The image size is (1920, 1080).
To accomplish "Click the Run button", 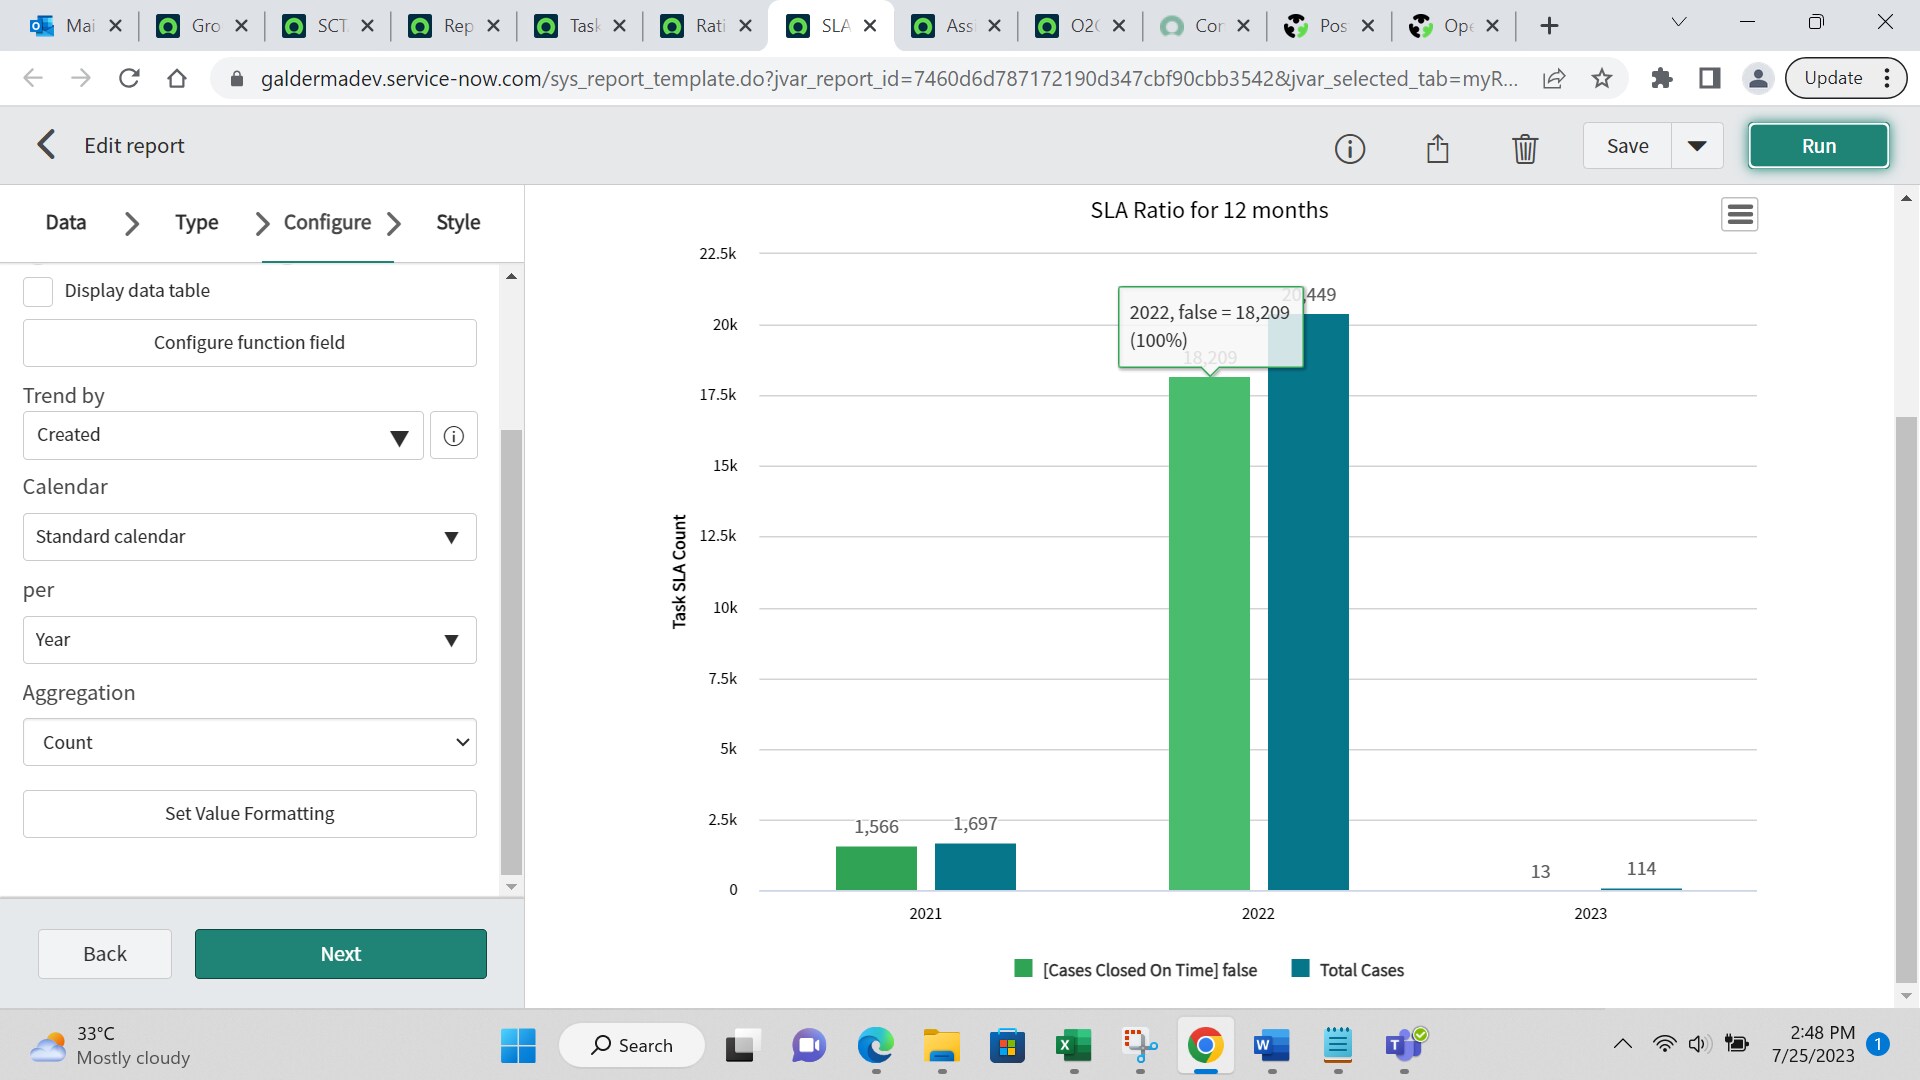I will point(1818,145).
